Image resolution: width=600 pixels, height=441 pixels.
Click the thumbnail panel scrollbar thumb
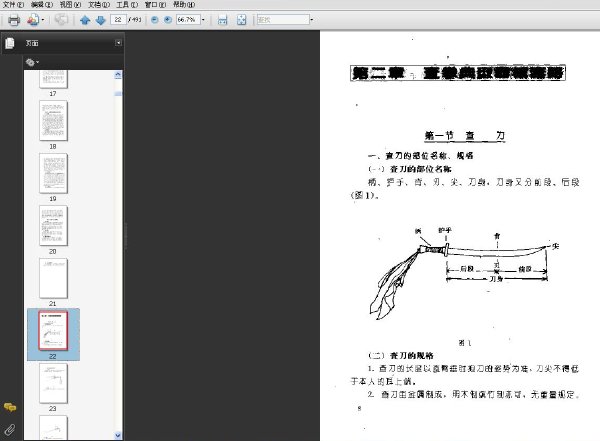[118, 93]
